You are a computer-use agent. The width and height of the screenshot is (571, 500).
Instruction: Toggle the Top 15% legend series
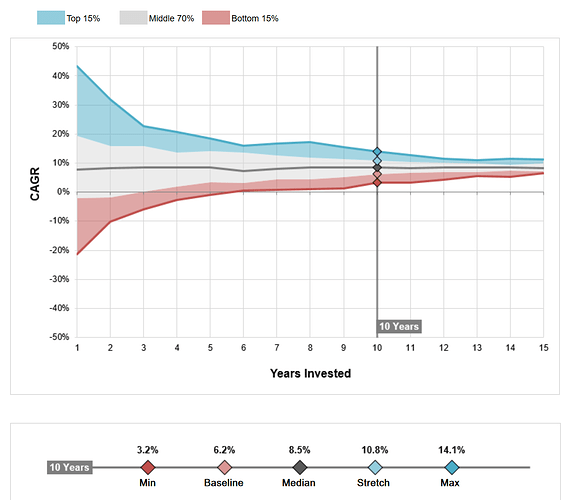point(68,18)
